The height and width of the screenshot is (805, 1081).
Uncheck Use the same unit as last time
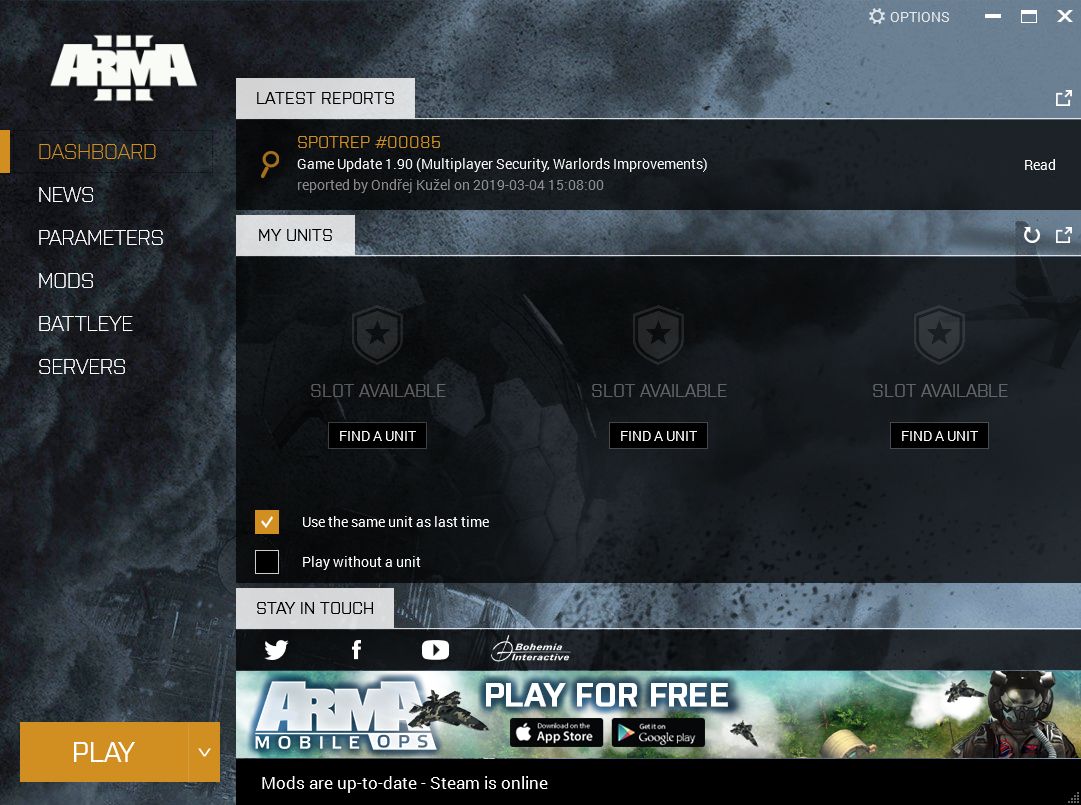267,522
